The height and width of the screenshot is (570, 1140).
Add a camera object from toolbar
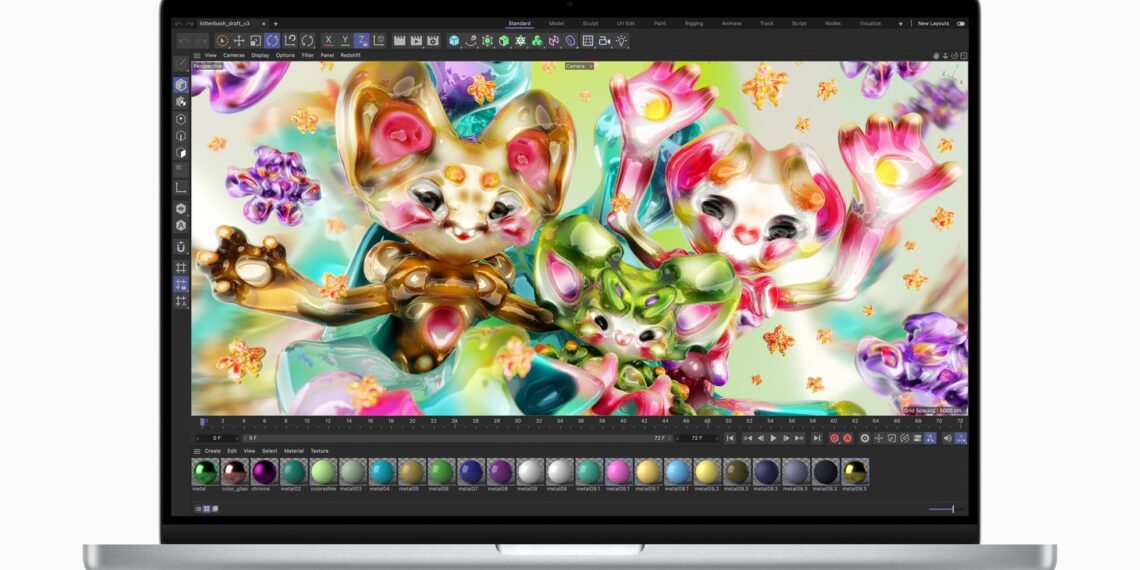point(604,41)
